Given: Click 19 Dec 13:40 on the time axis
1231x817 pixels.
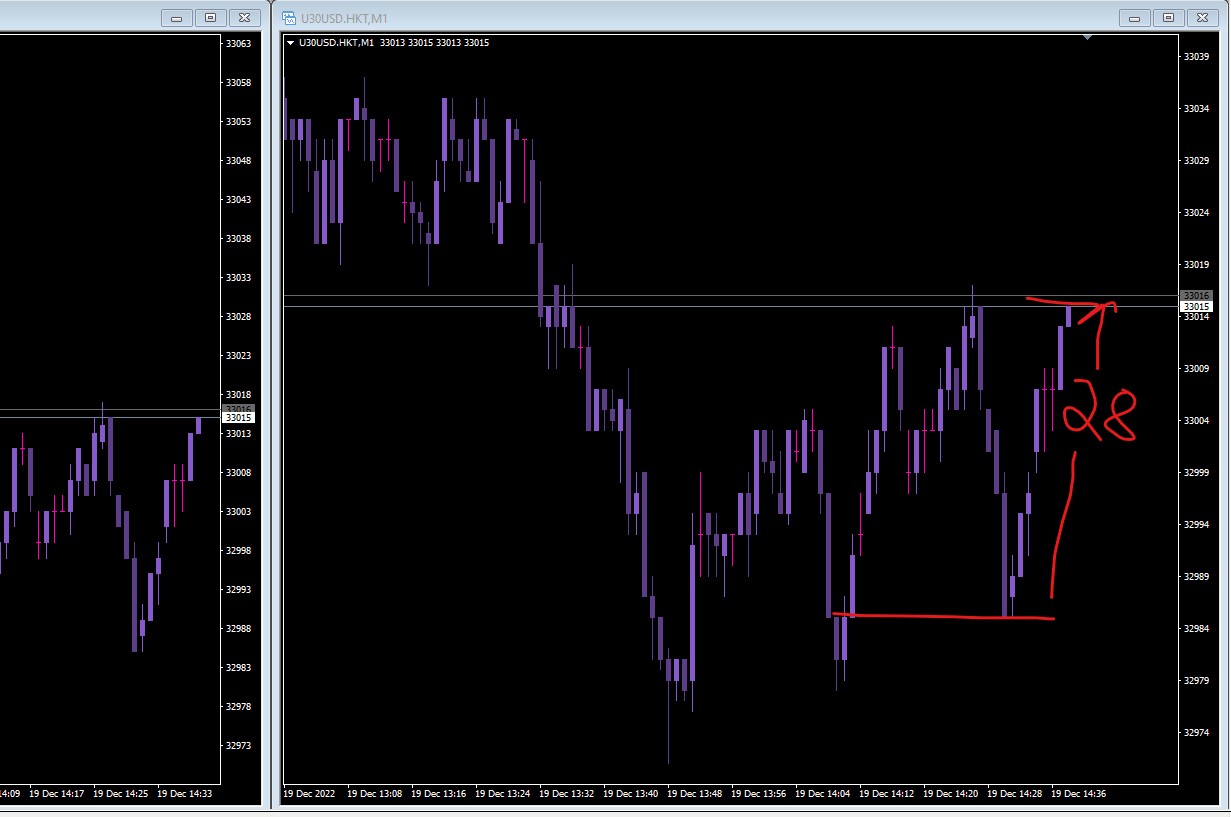Looking at the screenshot, I should tap(630, 793).
